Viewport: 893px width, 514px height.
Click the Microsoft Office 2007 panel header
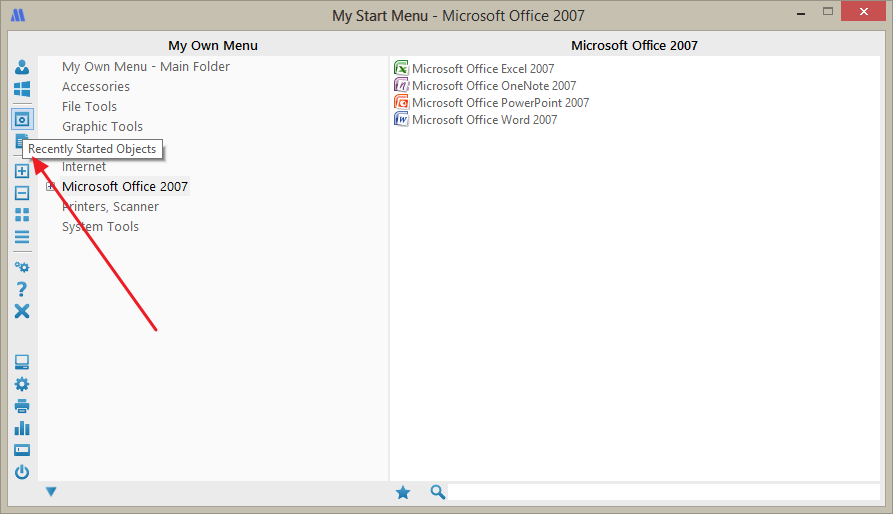tap(634, 46)
